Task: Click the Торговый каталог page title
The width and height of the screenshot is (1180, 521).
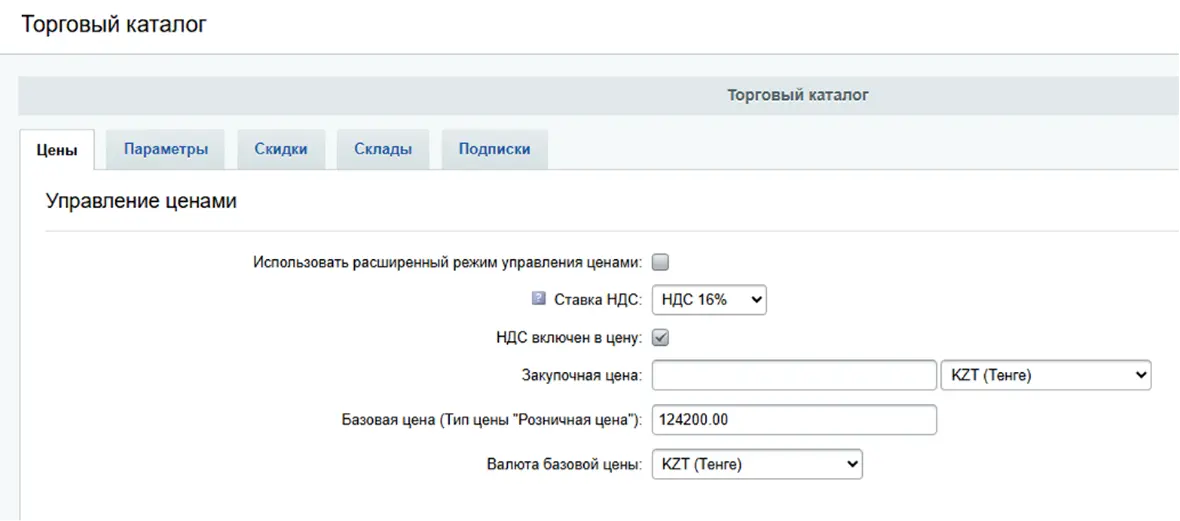Action: click(x=113, y=25)
